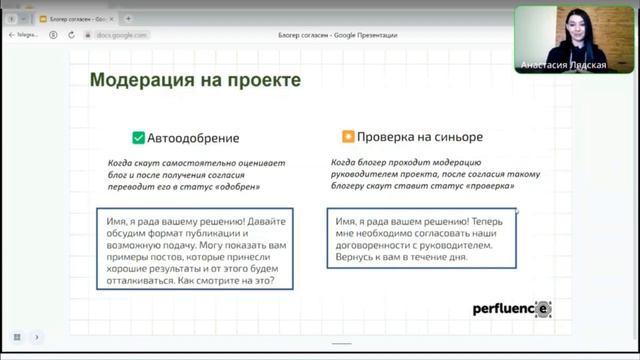Image resolution: width=640 pixels, height=360 pixels.
Task: Open the tab list dropdown arrow
Action: (23, 19)
